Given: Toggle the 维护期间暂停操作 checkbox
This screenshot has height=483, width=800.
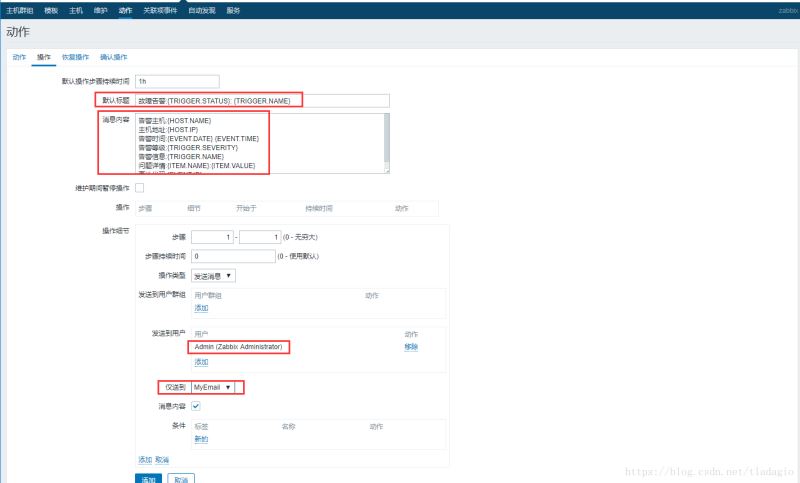Looking at the screenshot, I should [139, 188].
